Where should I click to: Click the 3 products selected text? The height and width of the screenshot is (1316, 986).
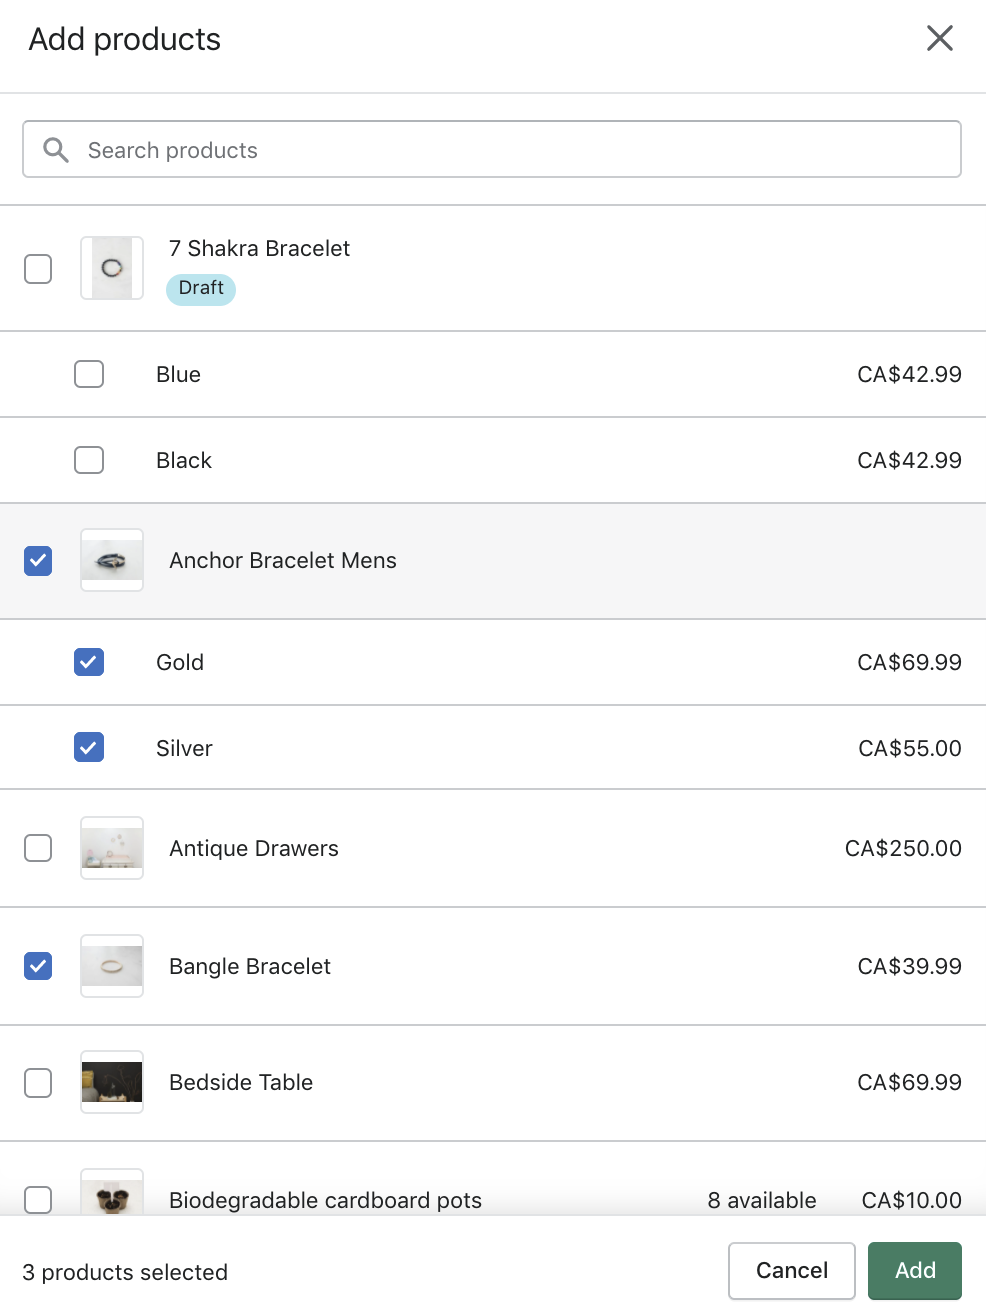[125, 1272]
